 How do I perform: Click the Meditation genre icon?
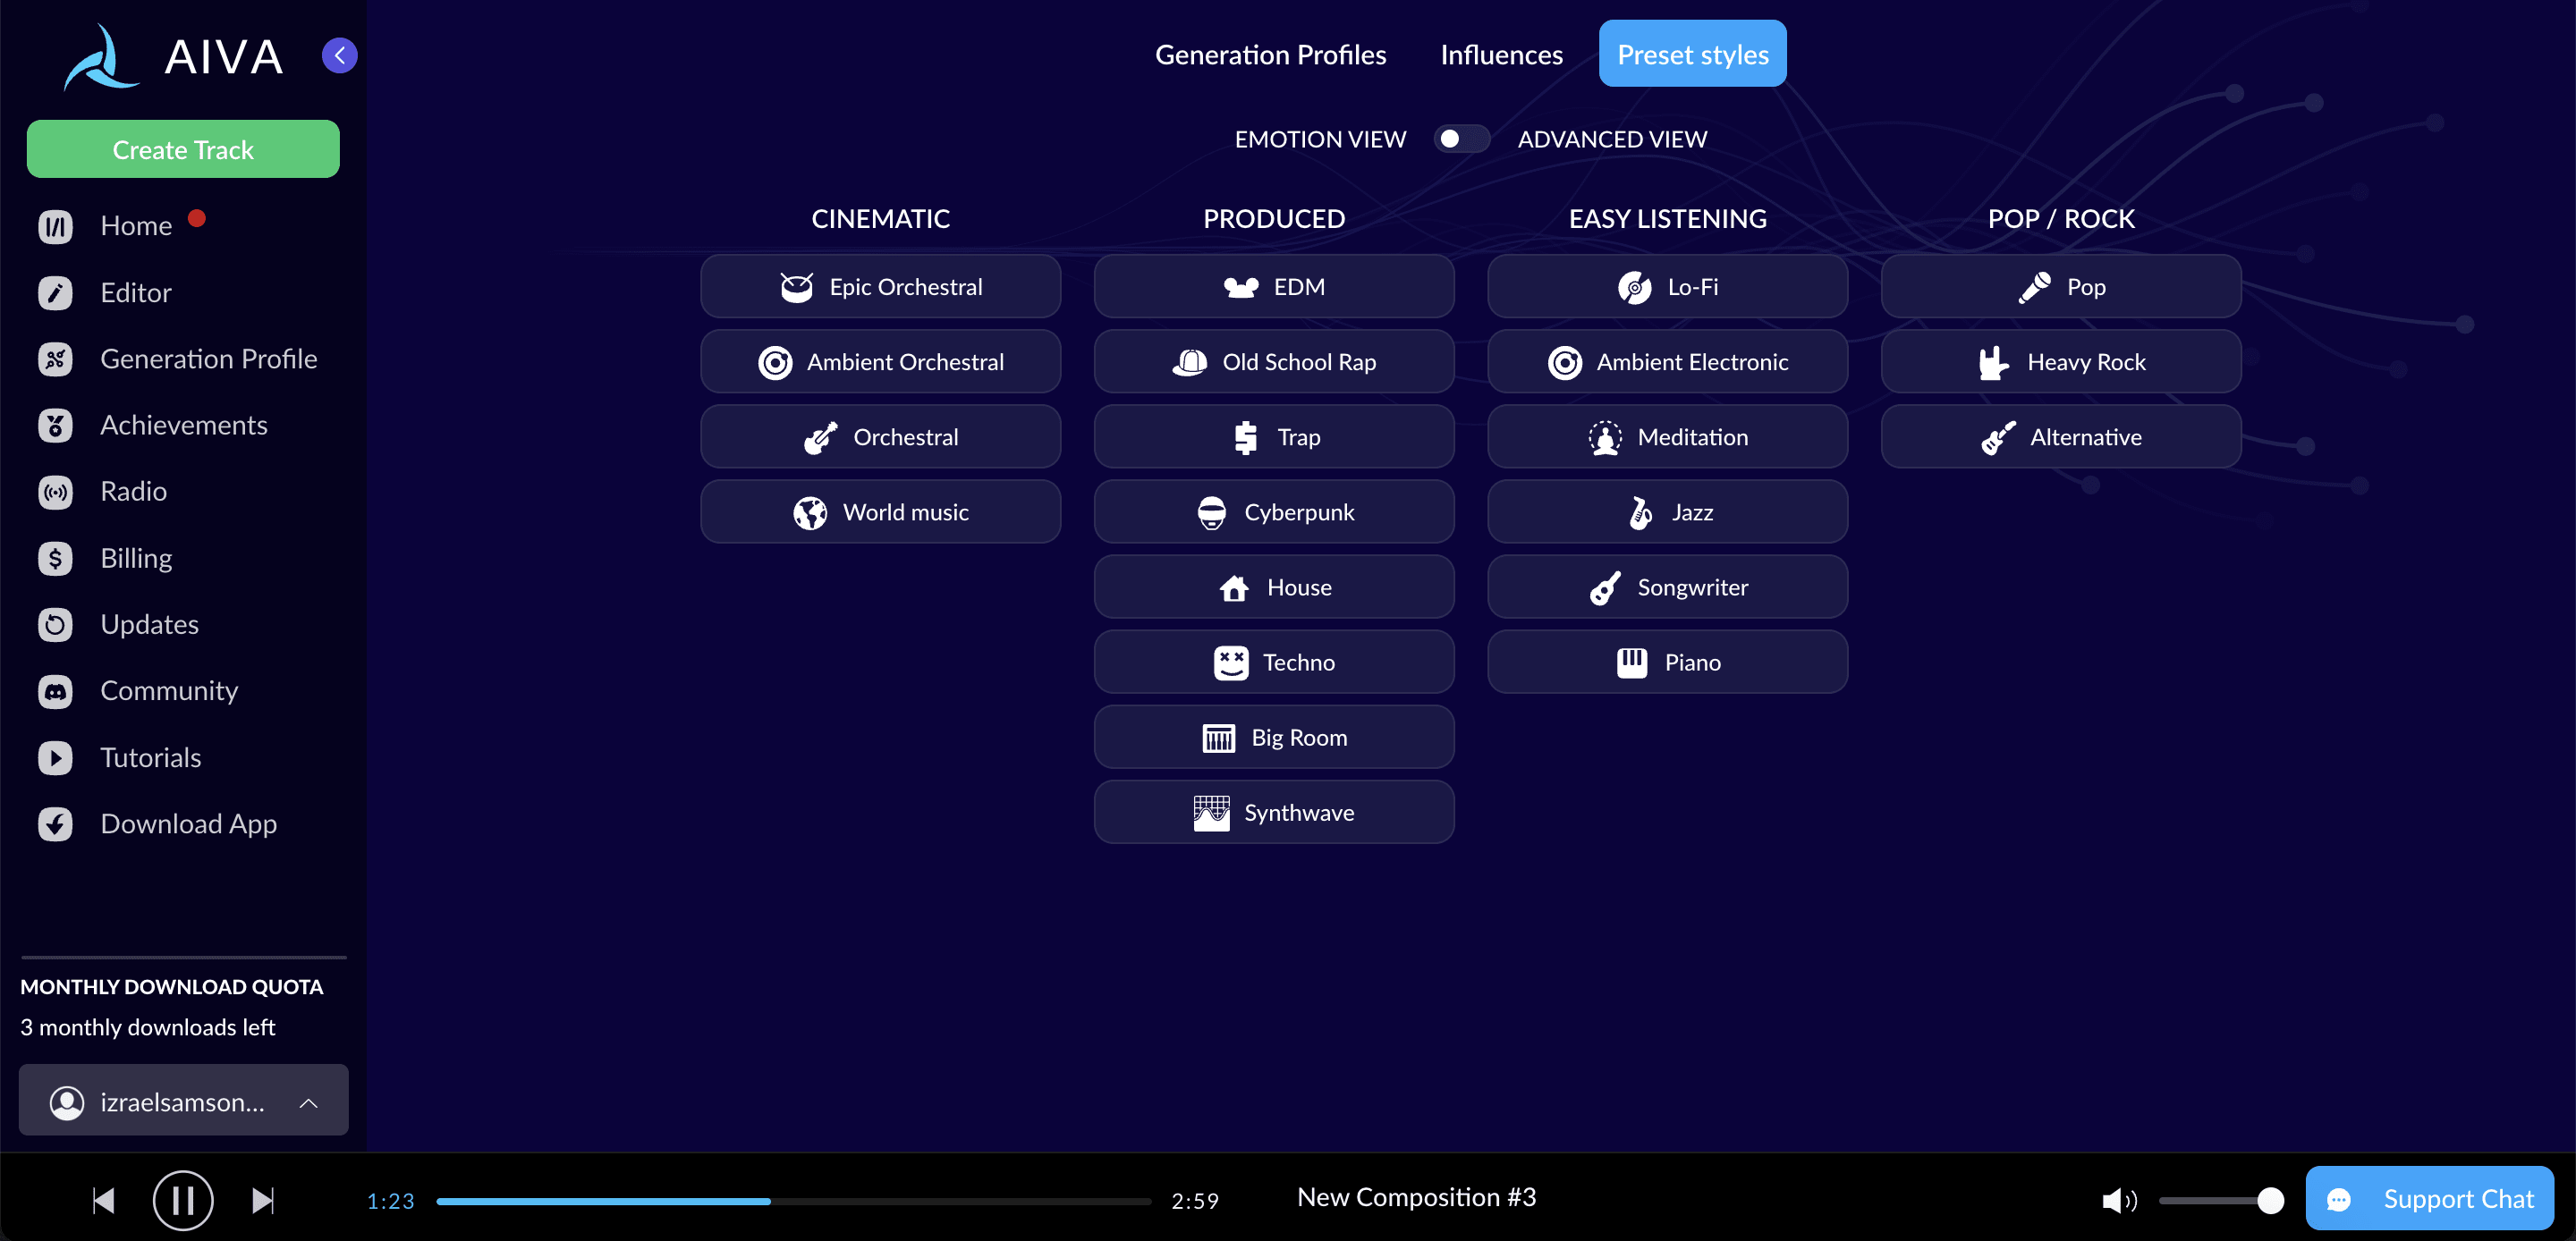point(1604,435)
